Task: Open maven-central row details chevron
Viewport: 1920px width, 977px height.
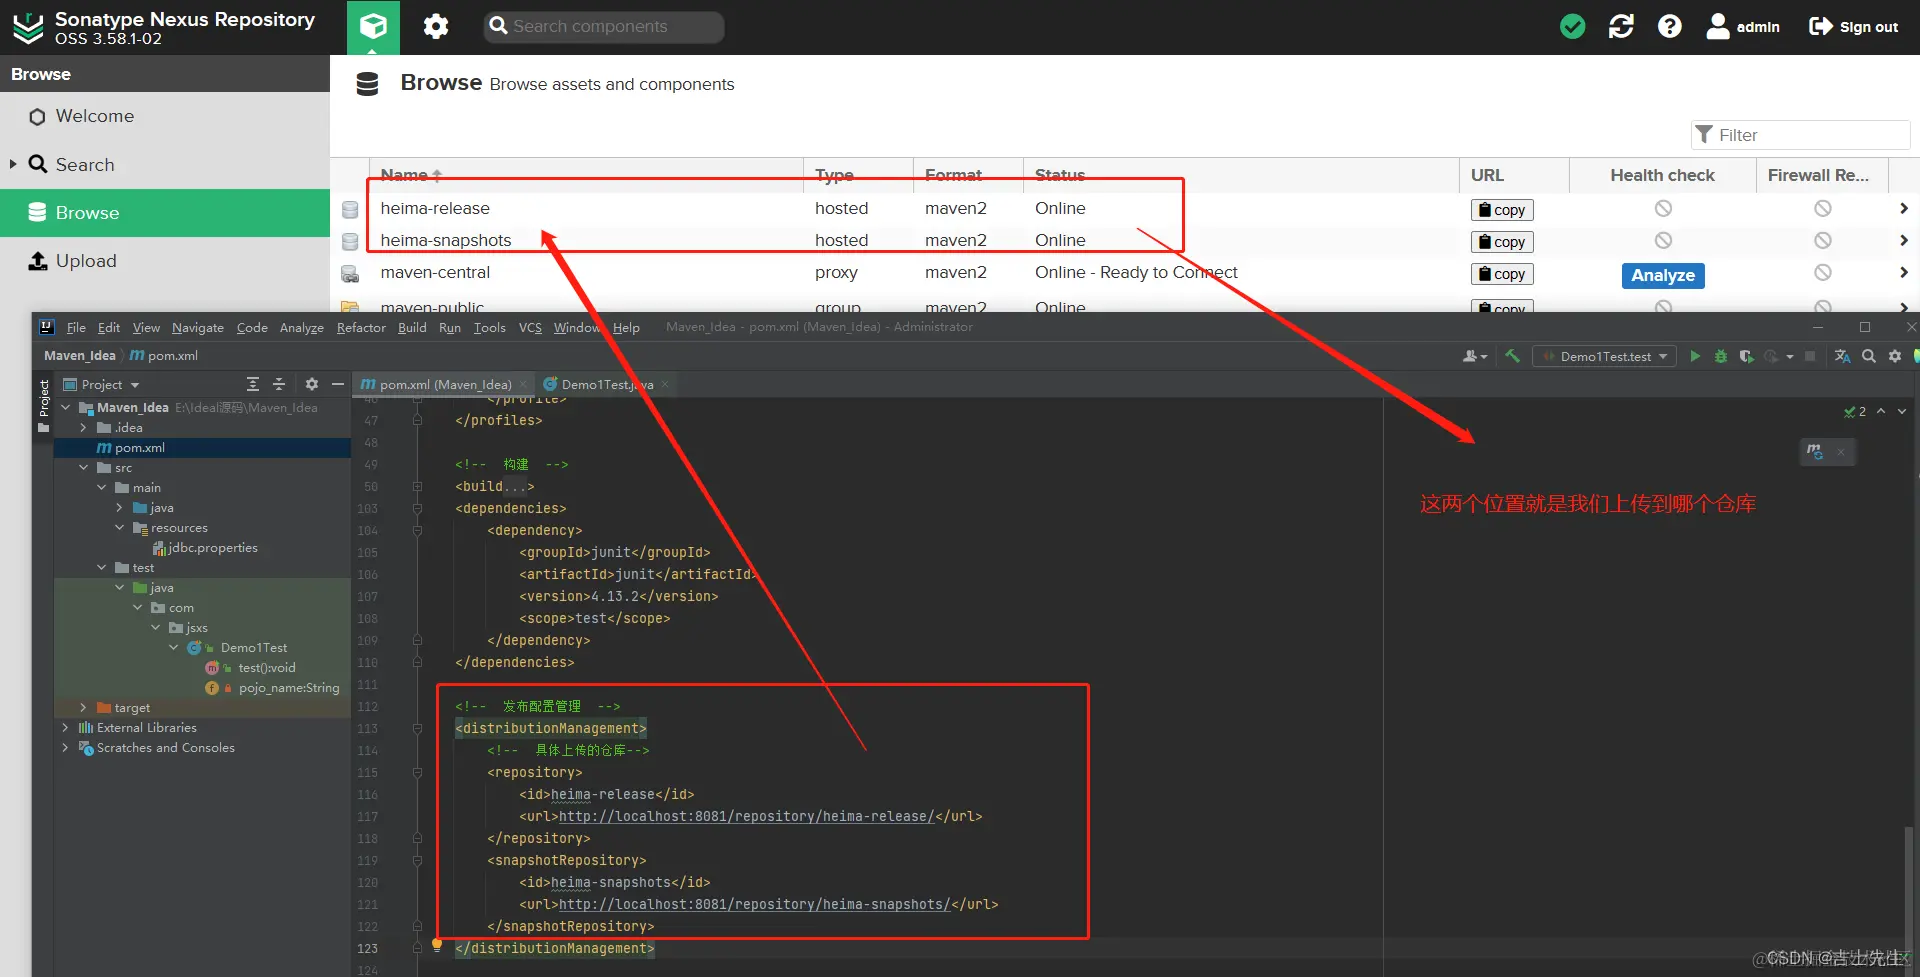Action: tap(1903, 272)
